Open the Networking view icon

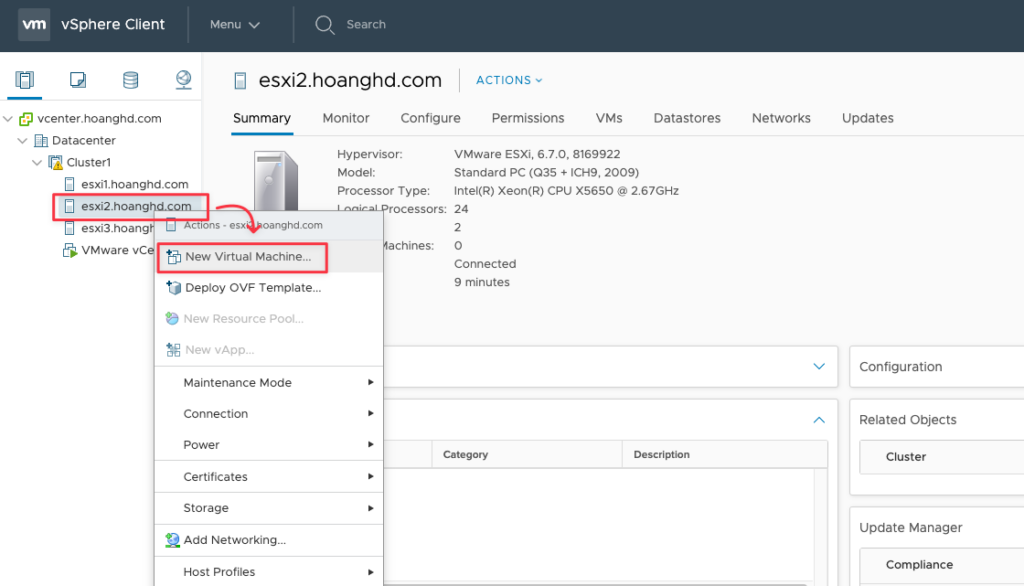(184, 80)
